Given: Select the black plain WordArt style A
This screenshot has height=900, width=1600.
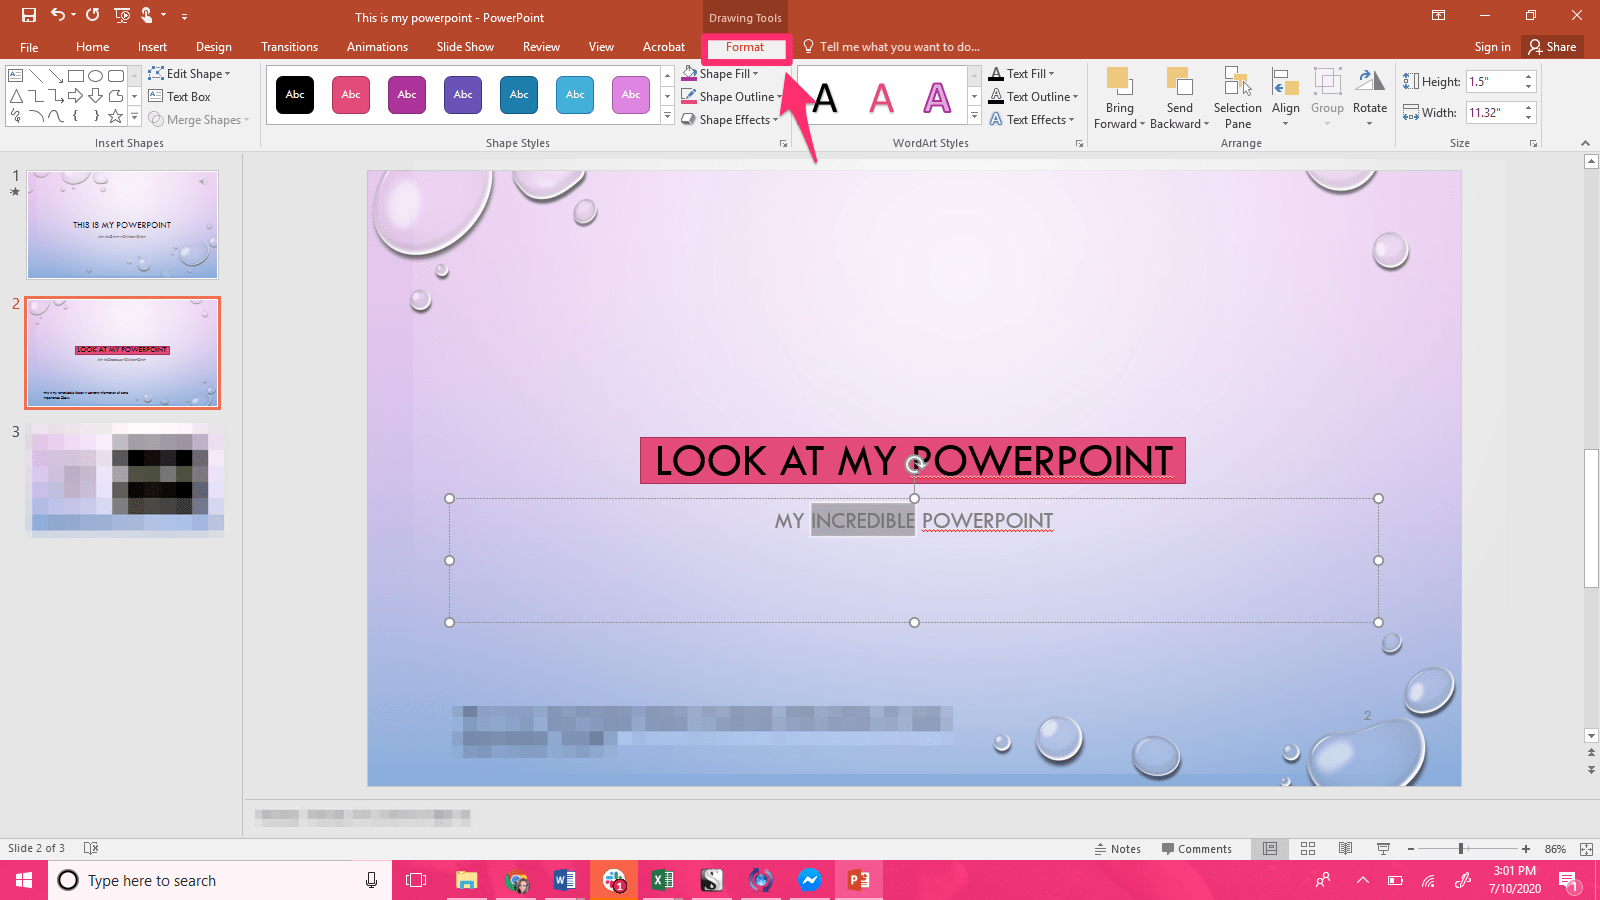Looking at the screenshot, I should point(825,97).
